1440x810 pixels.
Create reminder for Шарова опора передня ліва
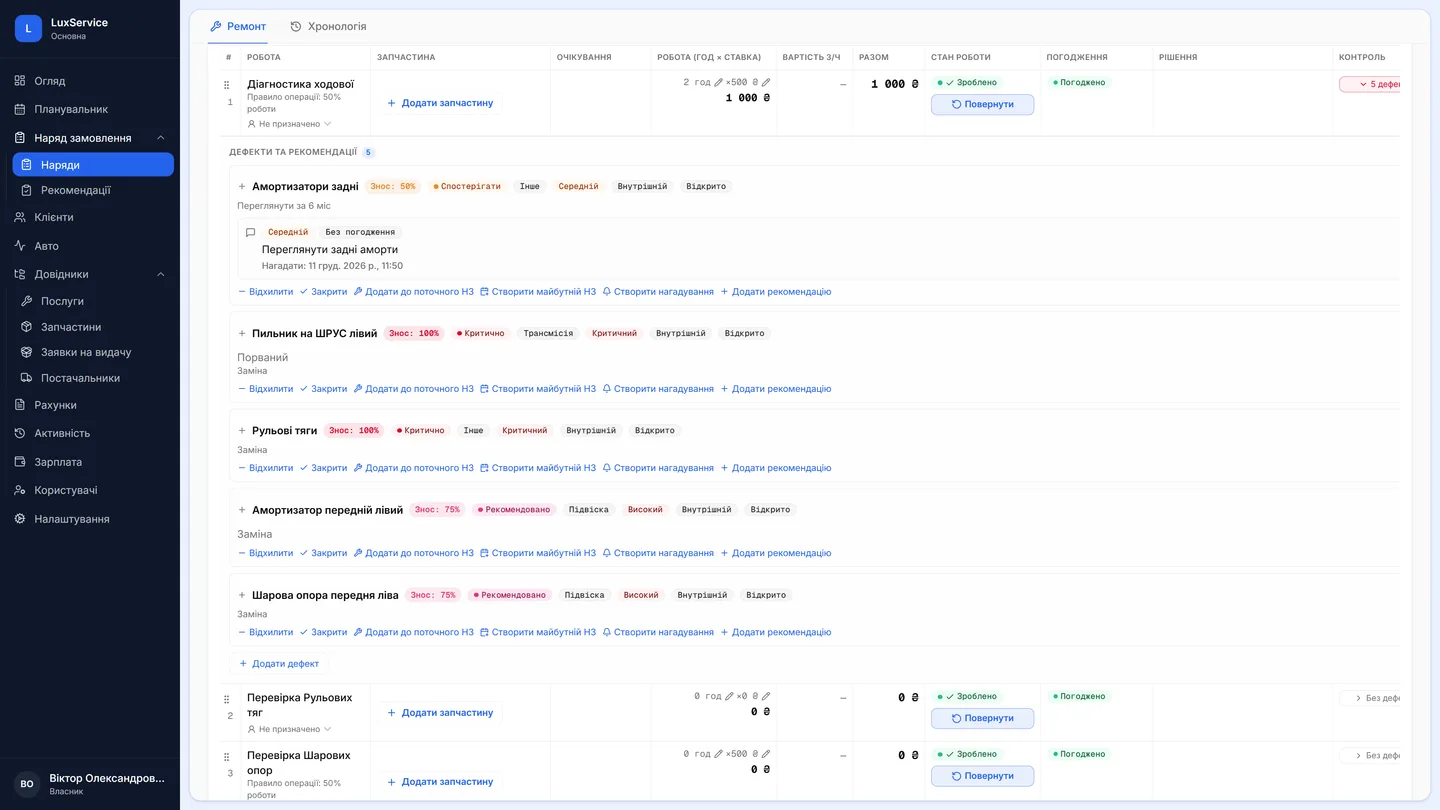(x=658, y=632)
